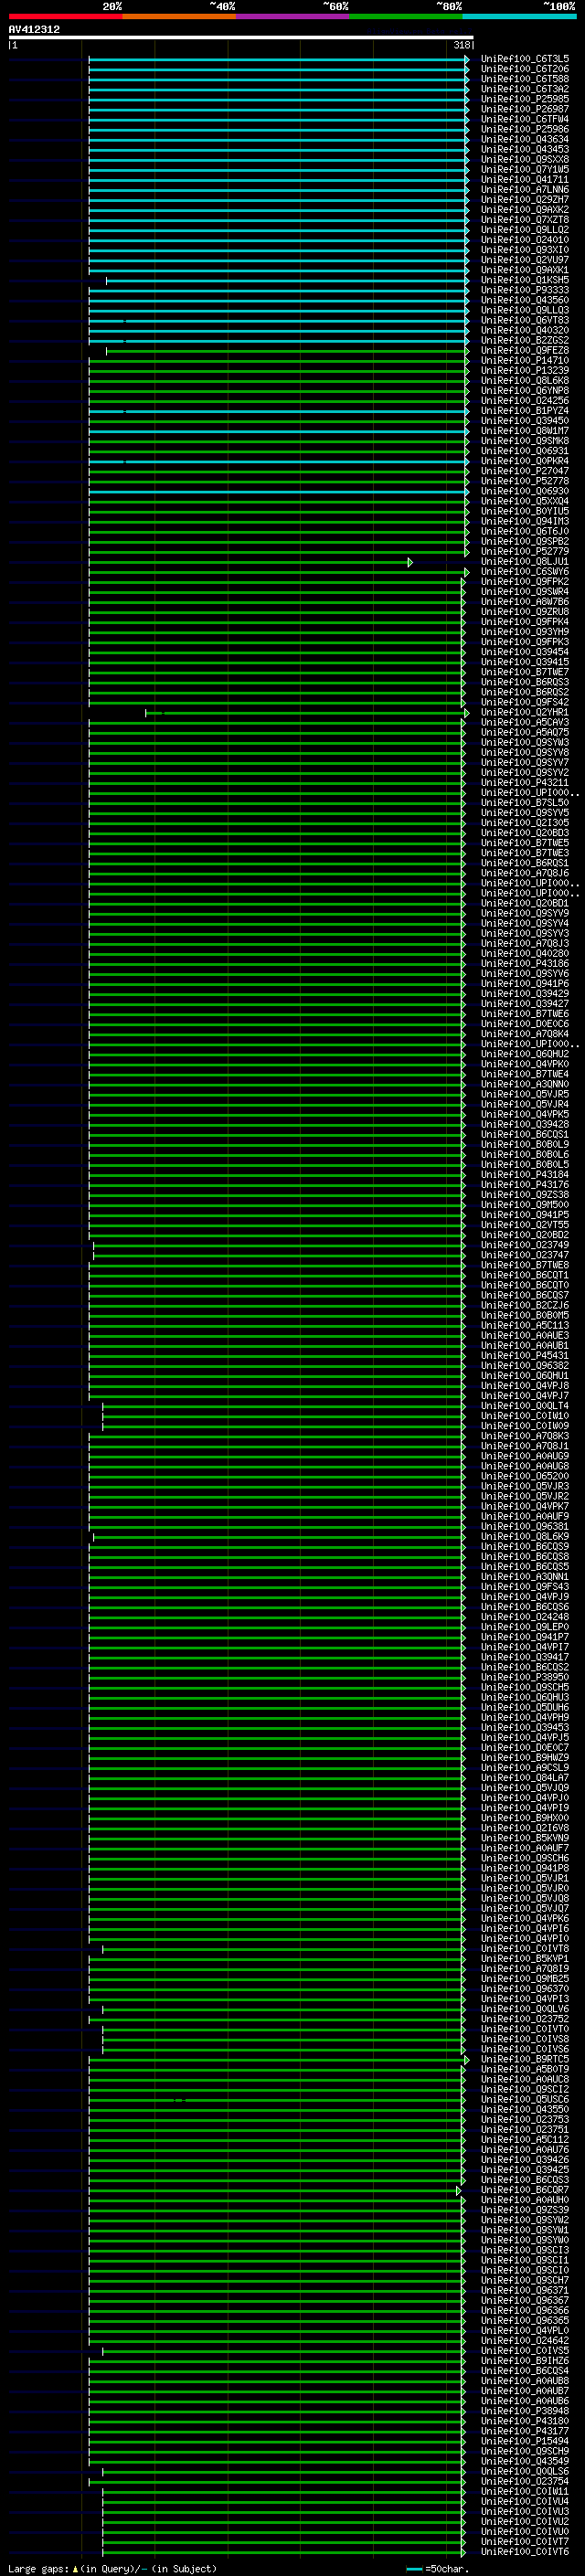The width and height of the screenshot is (585, 2576).
Task: Select hit label UniRef100_Q93YH9
Action: pyautogui.click(x=524, y=631)
